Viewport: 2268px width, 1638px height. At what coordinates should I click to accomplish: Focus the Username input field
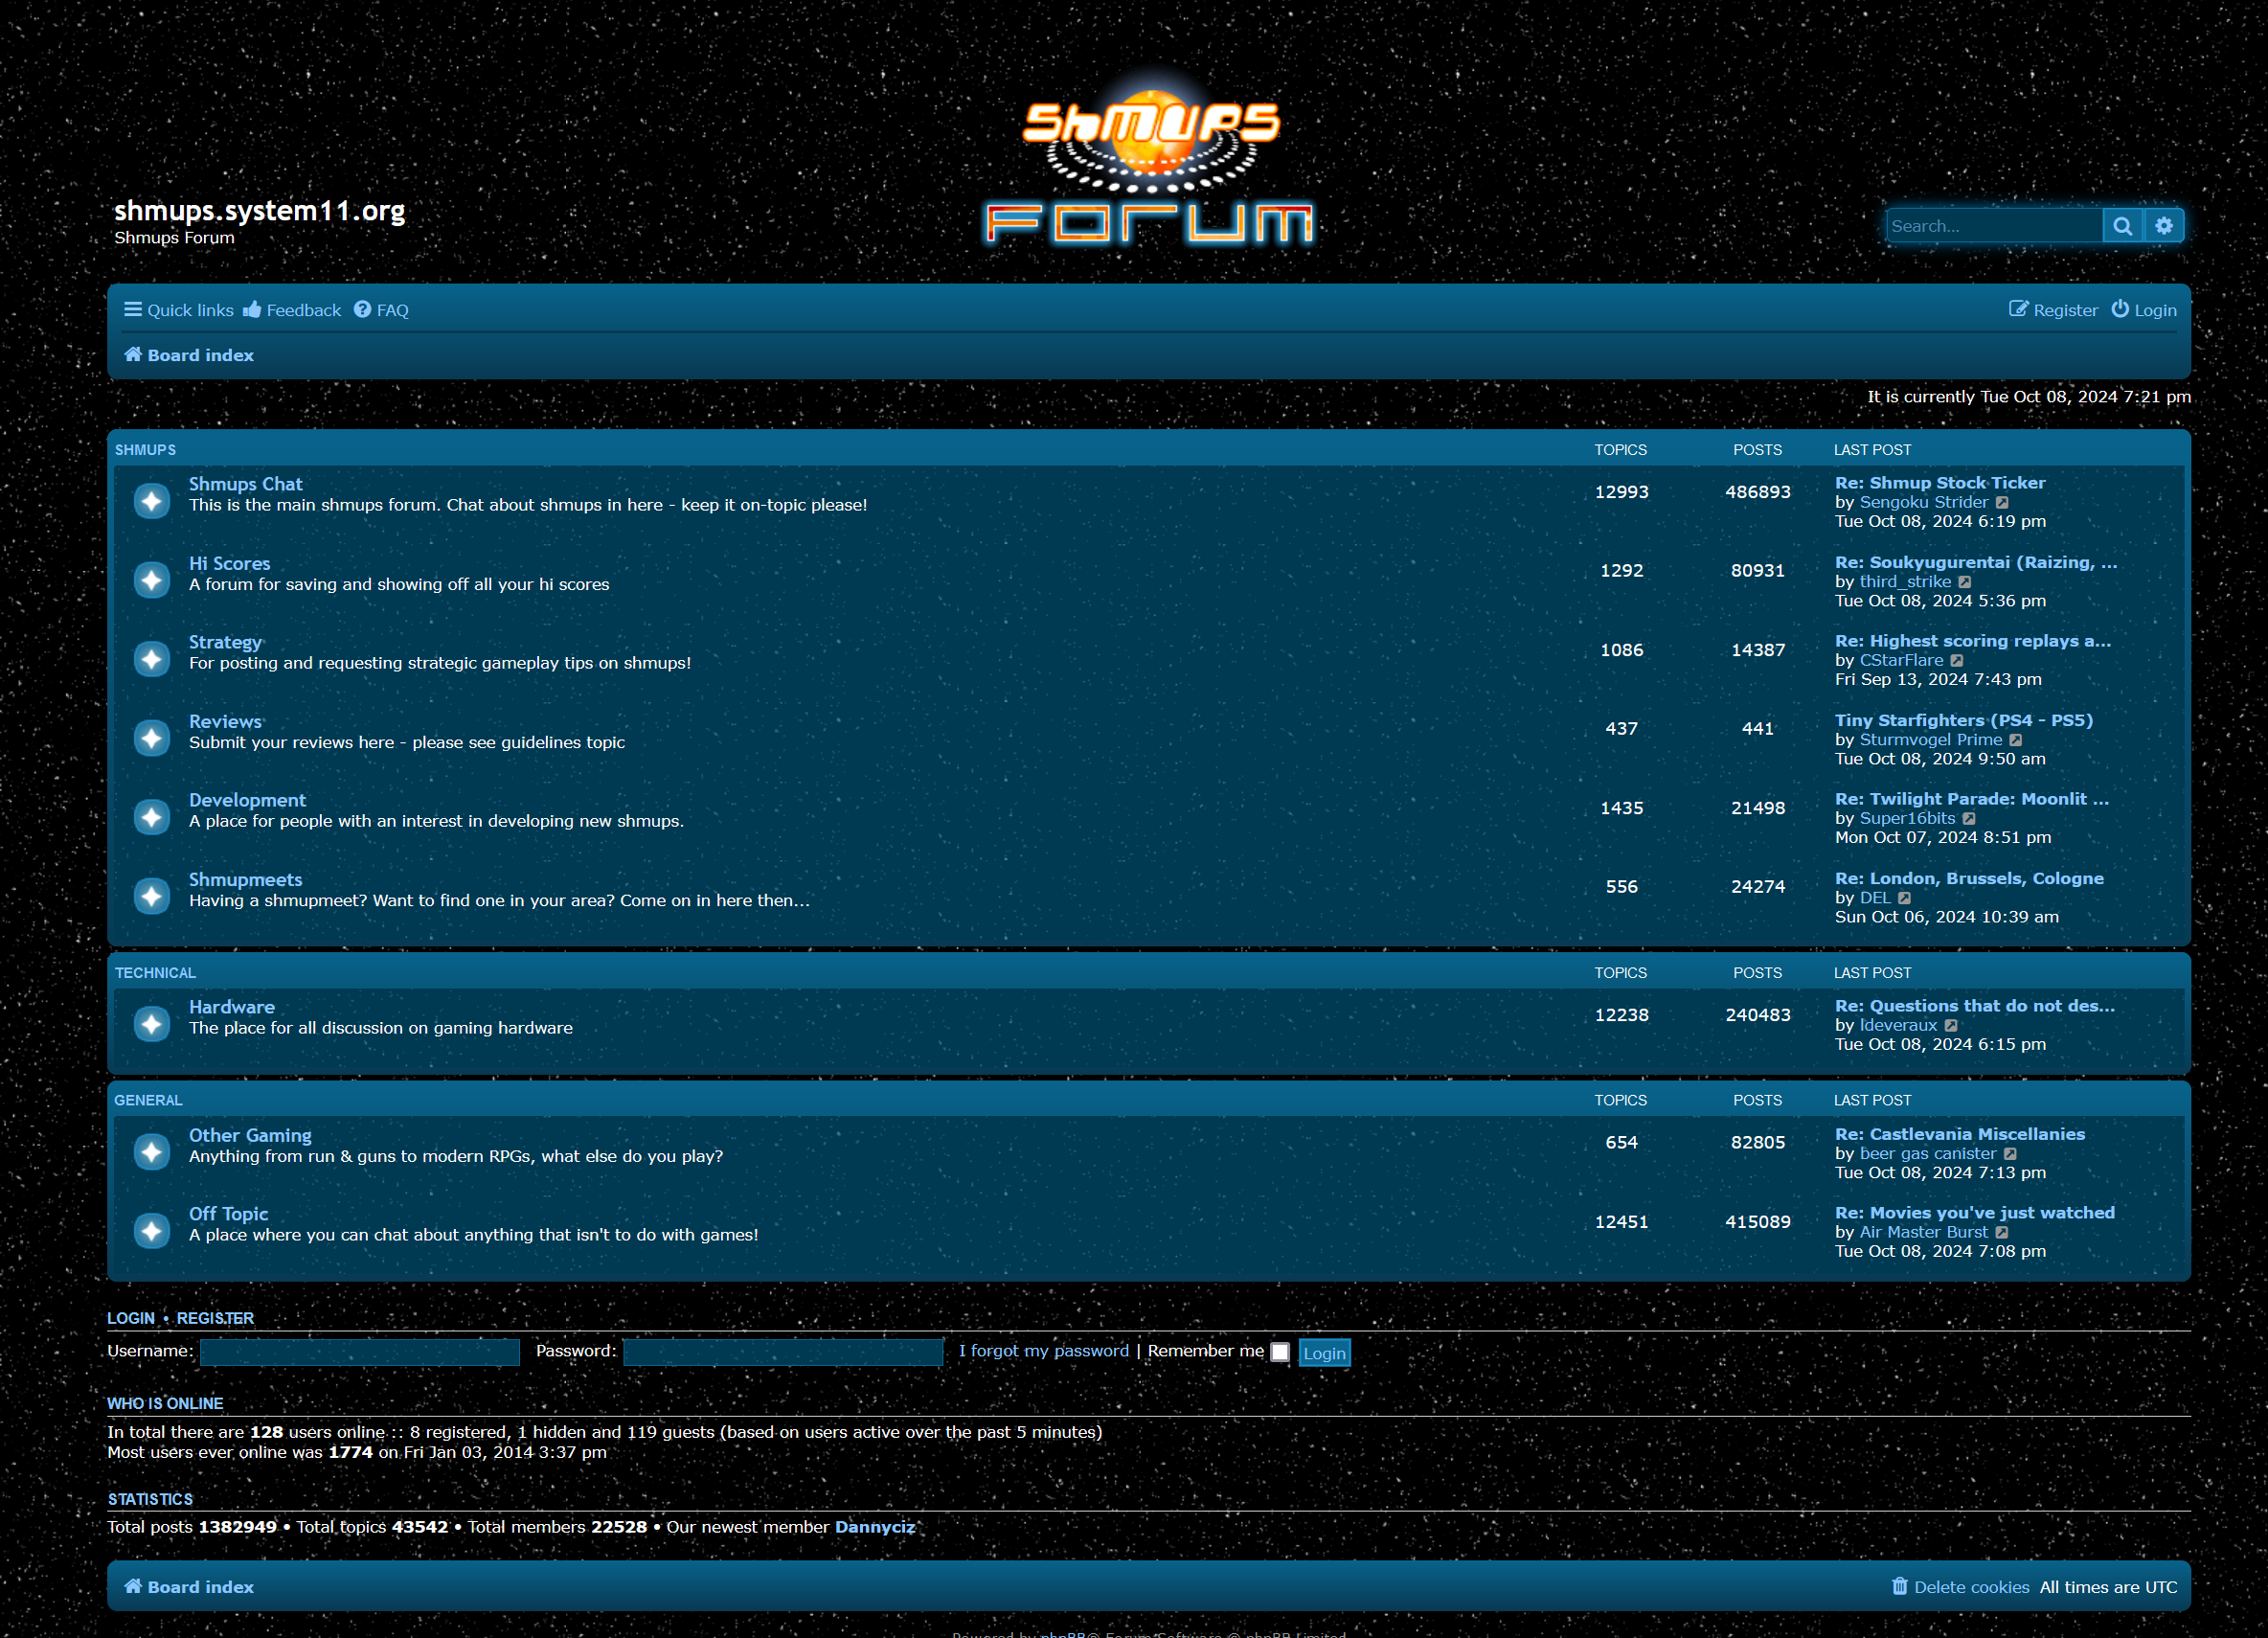[x=360, y=1352]
